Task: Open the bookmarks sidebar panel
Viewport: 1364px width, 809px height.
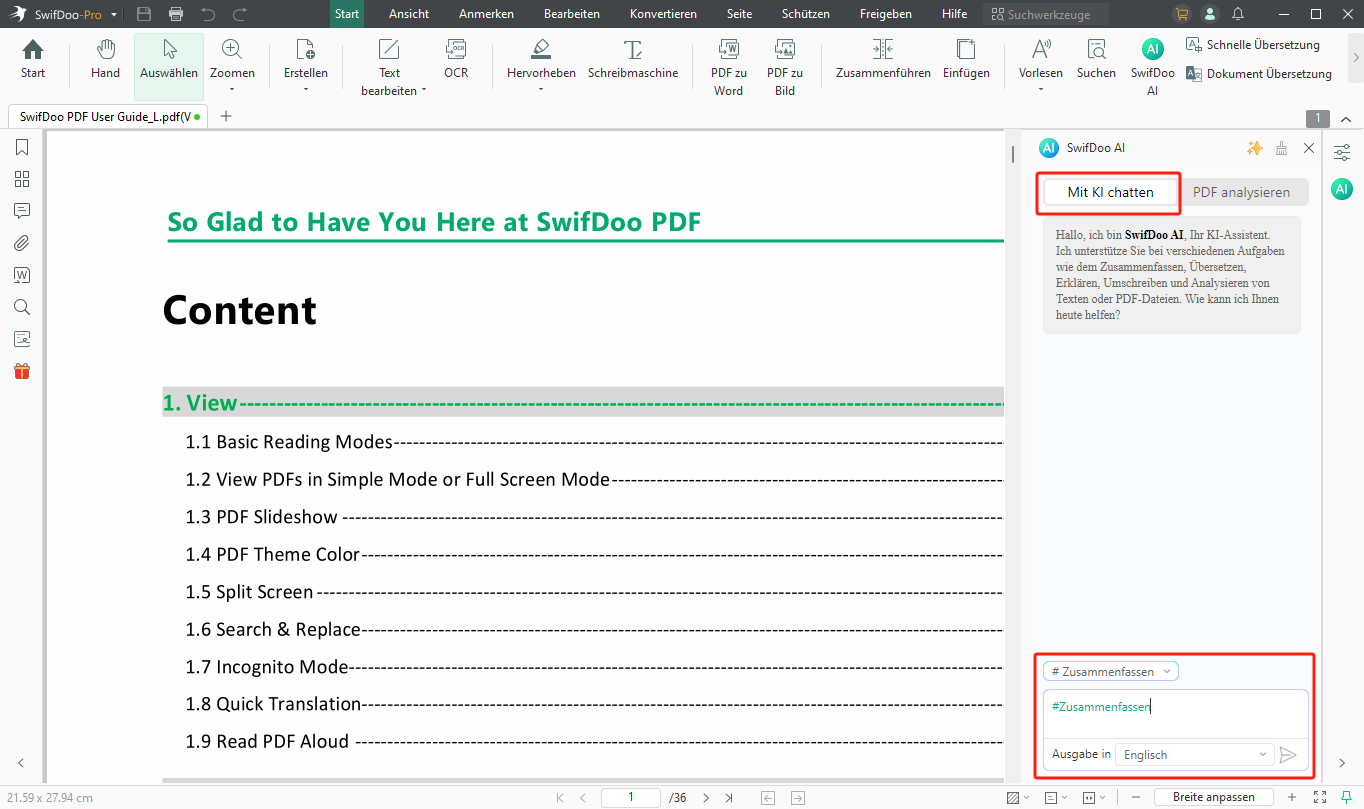Action: coord(22,147)
